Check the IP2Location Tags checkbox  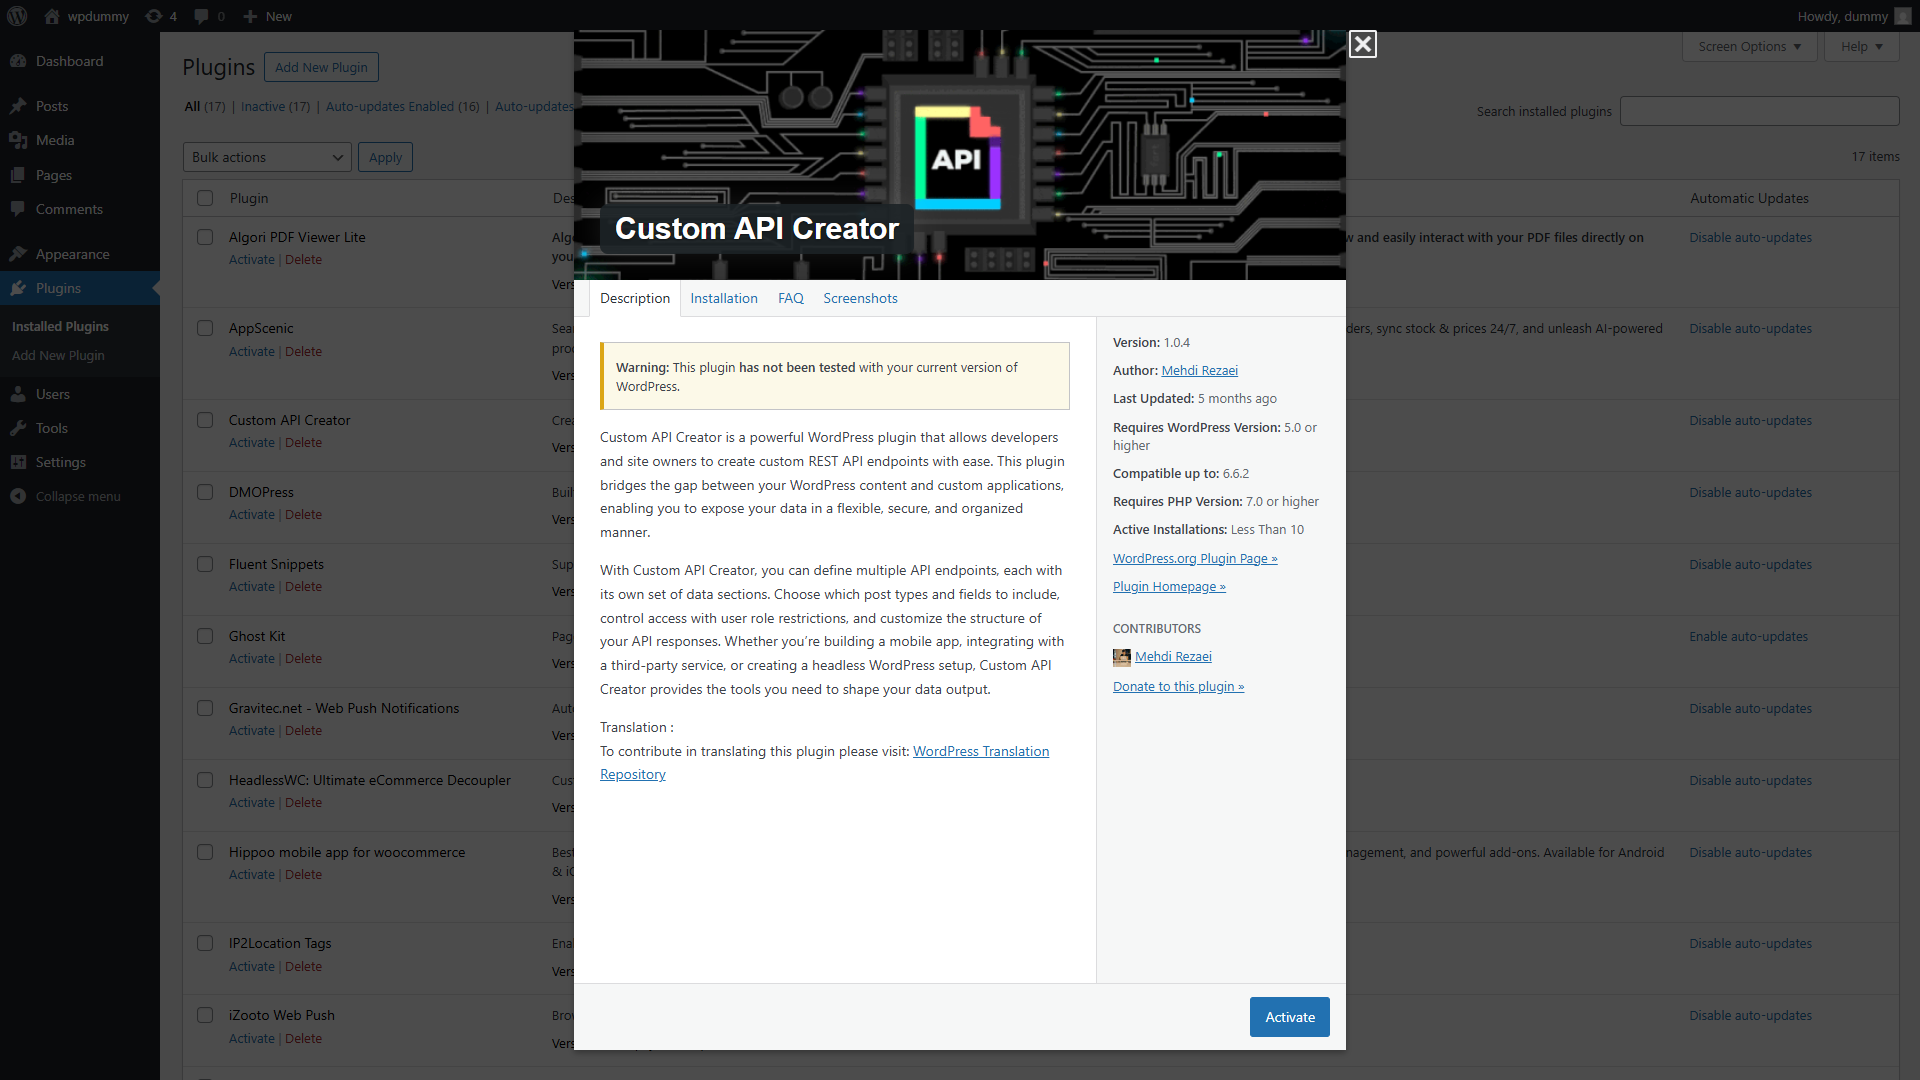[x=205, y=943]
